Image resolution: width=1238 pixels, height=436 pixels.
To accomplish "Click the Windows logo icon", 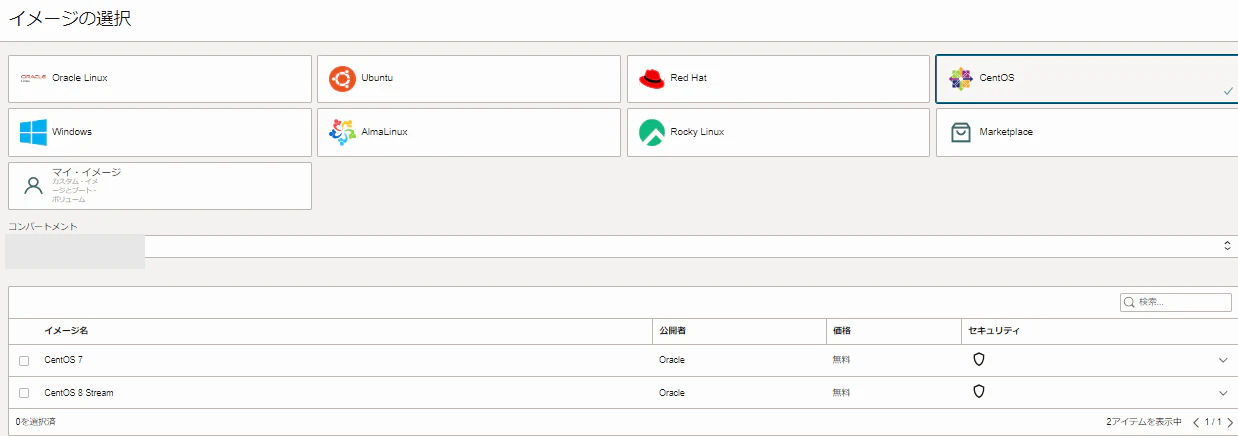I will (34, 132).
